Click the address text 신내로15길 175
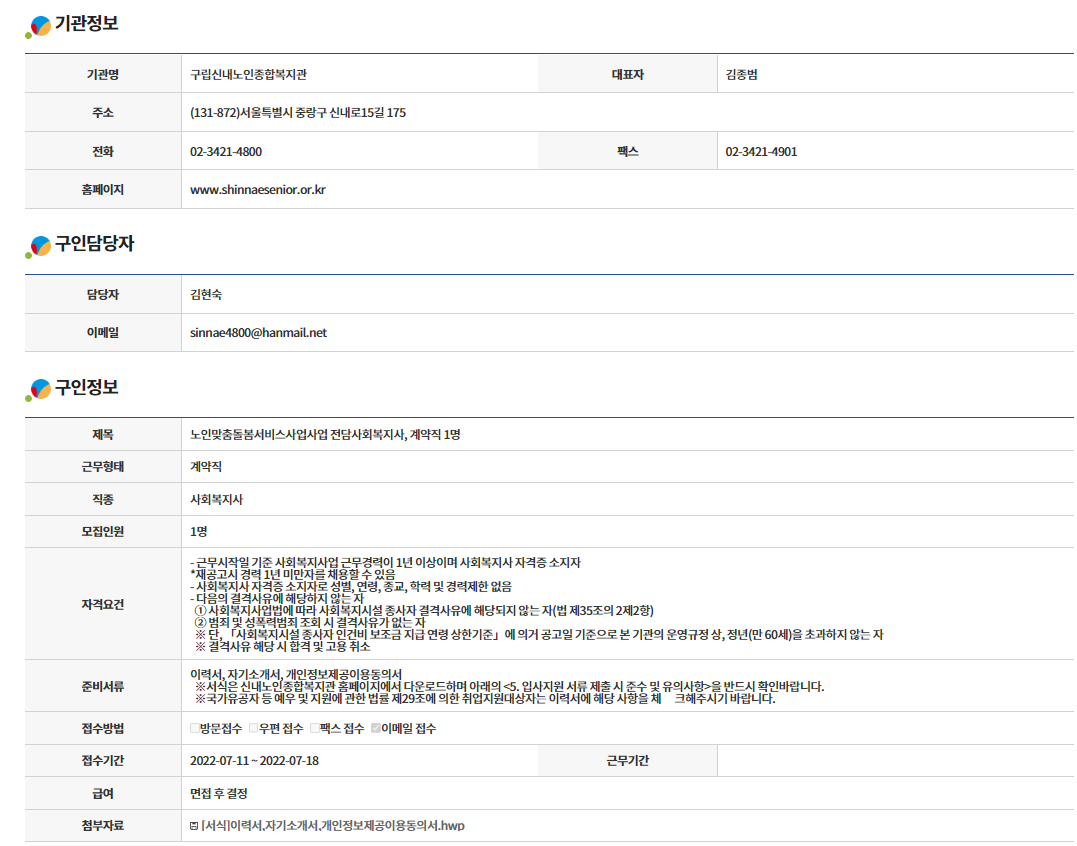 [367, 113]
